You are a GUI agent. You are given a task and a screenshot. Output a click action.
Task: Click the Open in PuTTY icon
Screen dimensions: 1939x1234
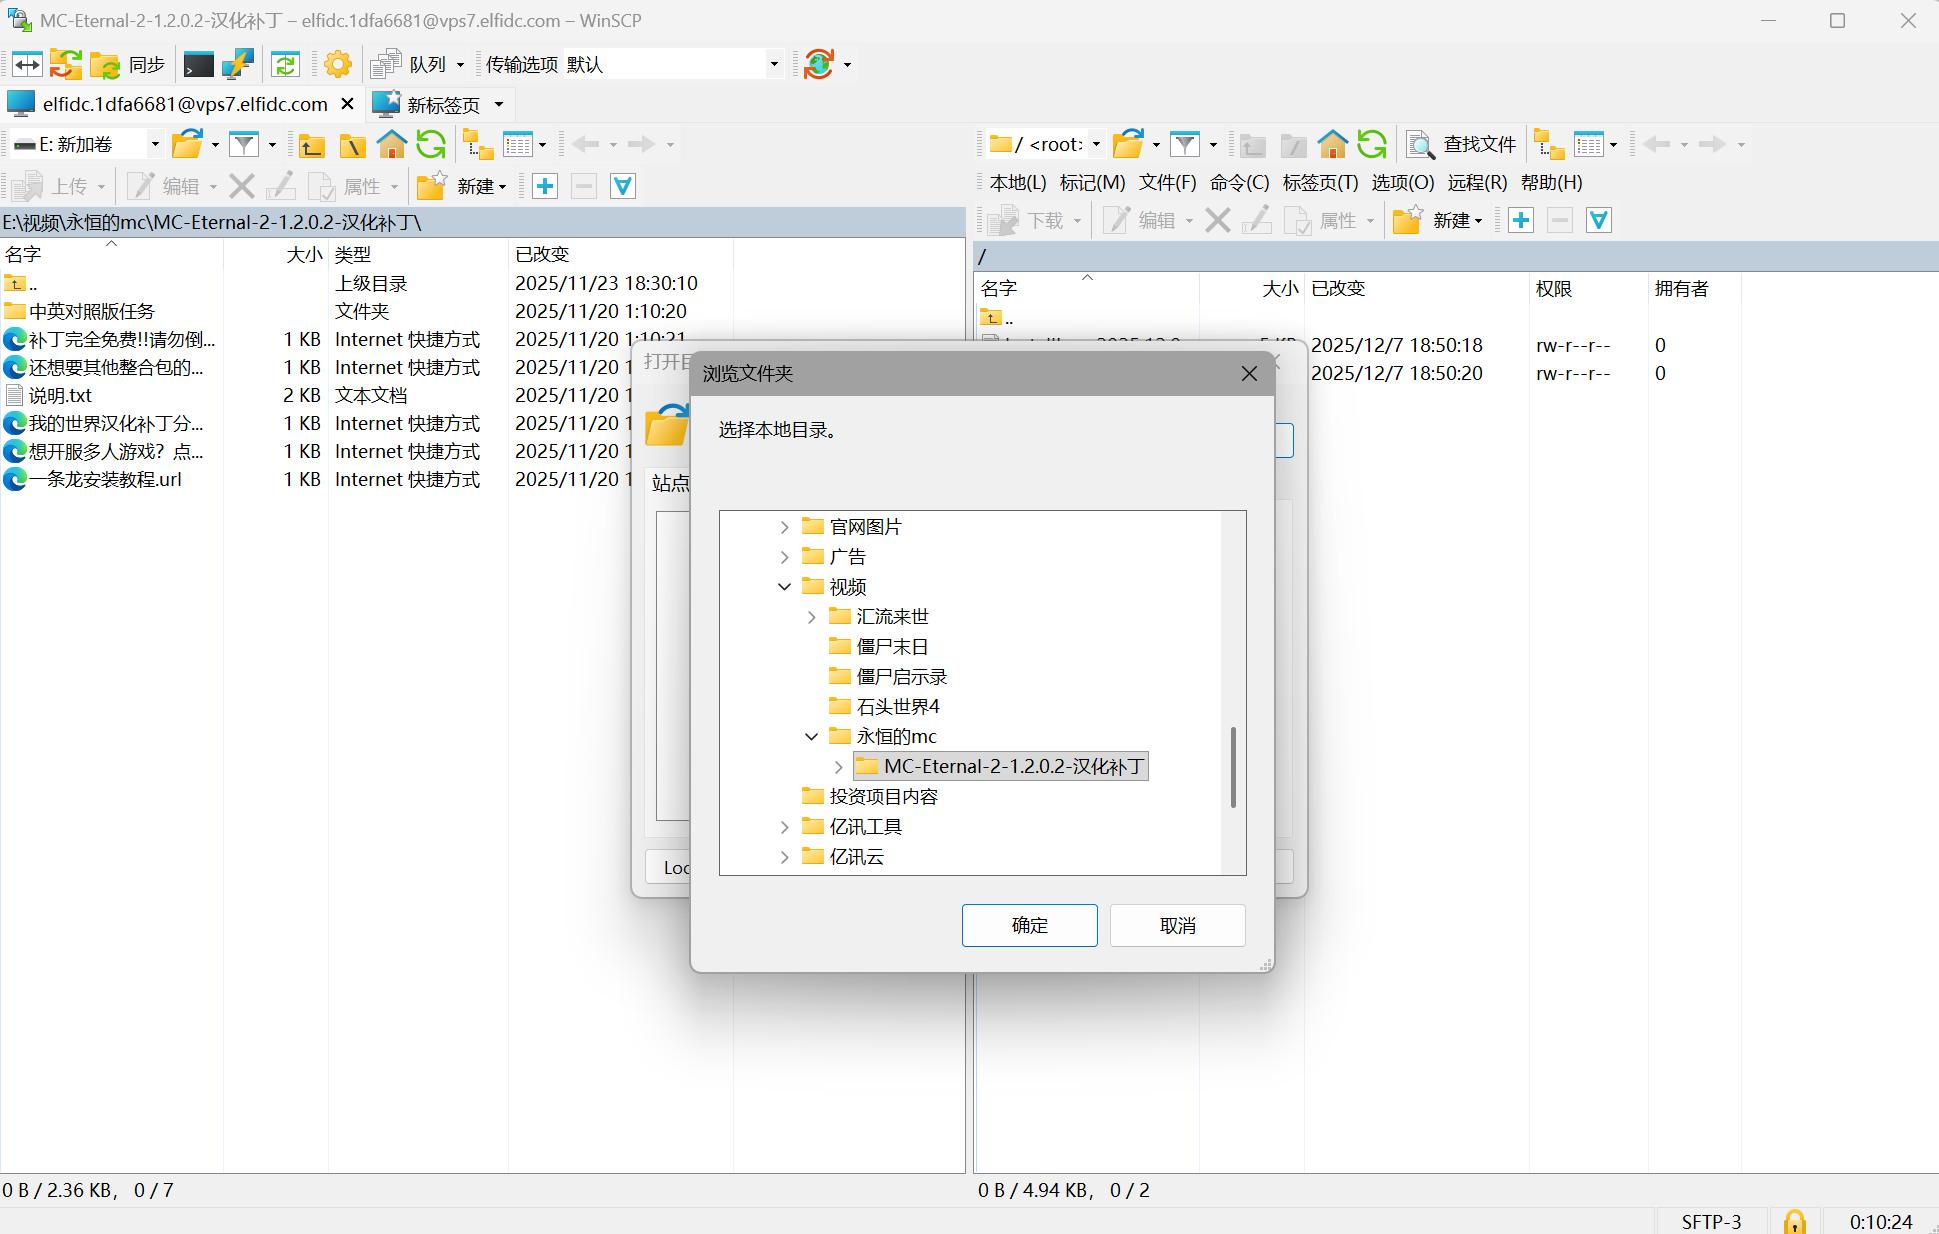point(238,65)
